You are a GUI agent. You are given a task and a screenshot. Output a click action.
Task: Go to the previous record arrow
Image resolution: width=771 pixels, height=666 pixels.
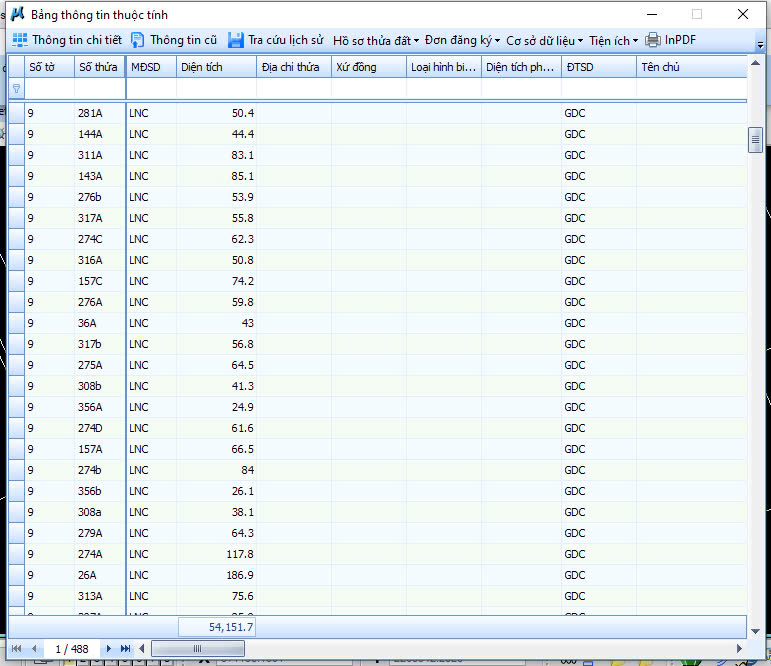[x=34, y=649]
